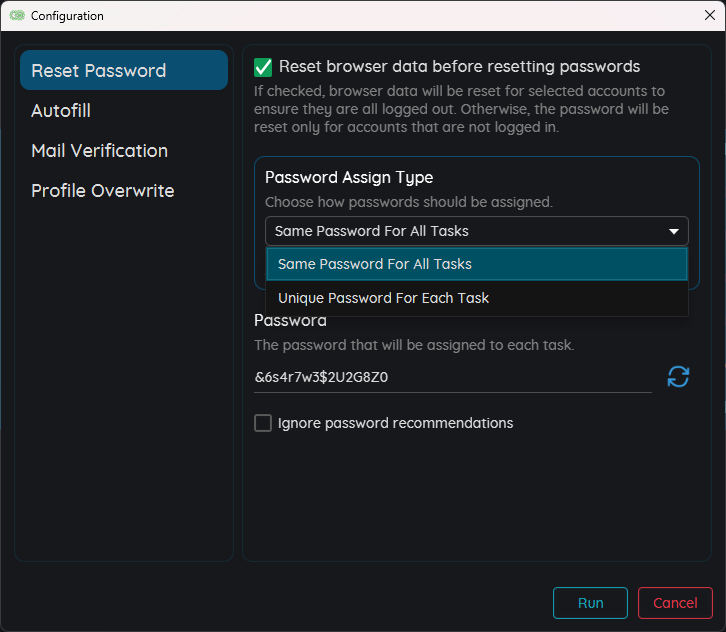Click the 'Ignore password recommendations' label text
Viewport: 726px width, 632px height.
click(x=395, y=423)
